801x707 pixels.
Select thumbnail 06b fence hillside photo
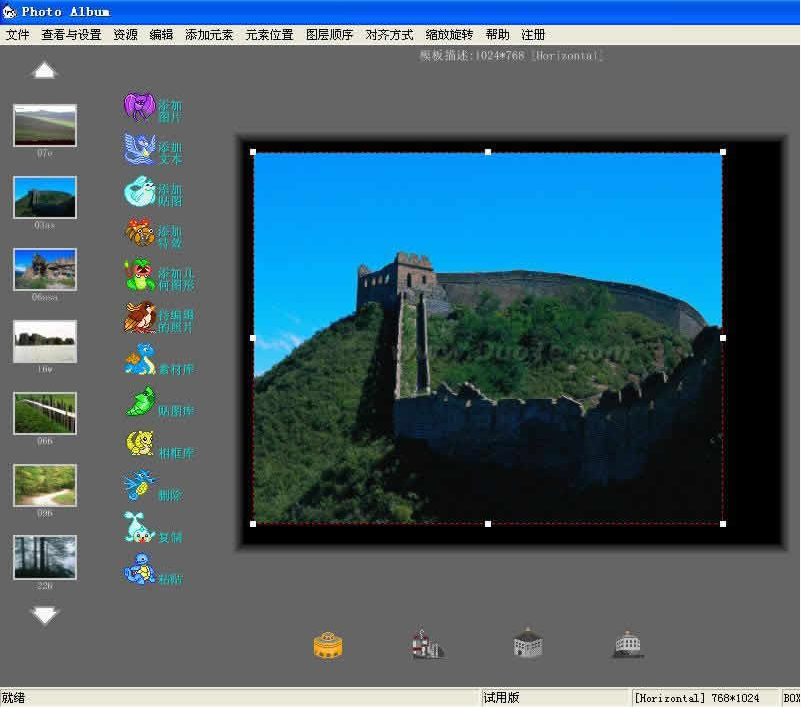45,413
